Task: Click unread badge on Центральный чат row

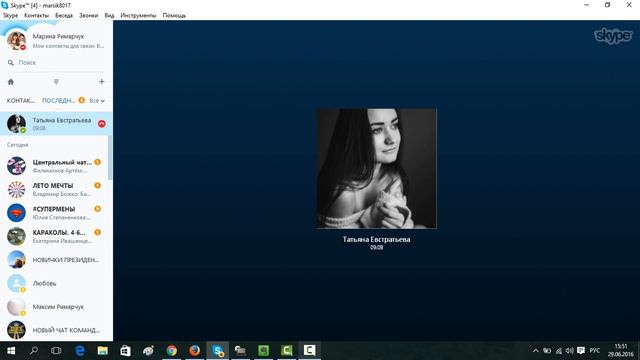Action: coord(98,162)
